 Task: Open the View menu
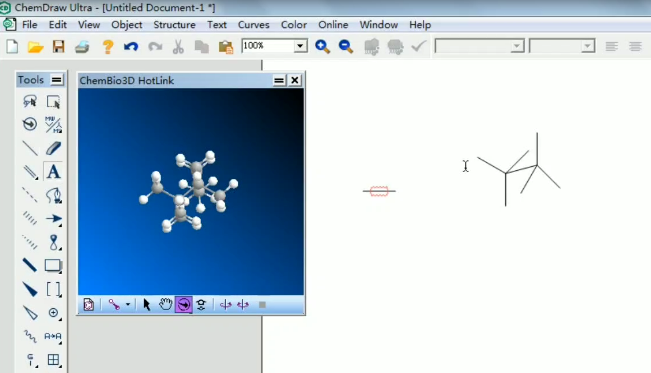[89, 25]
